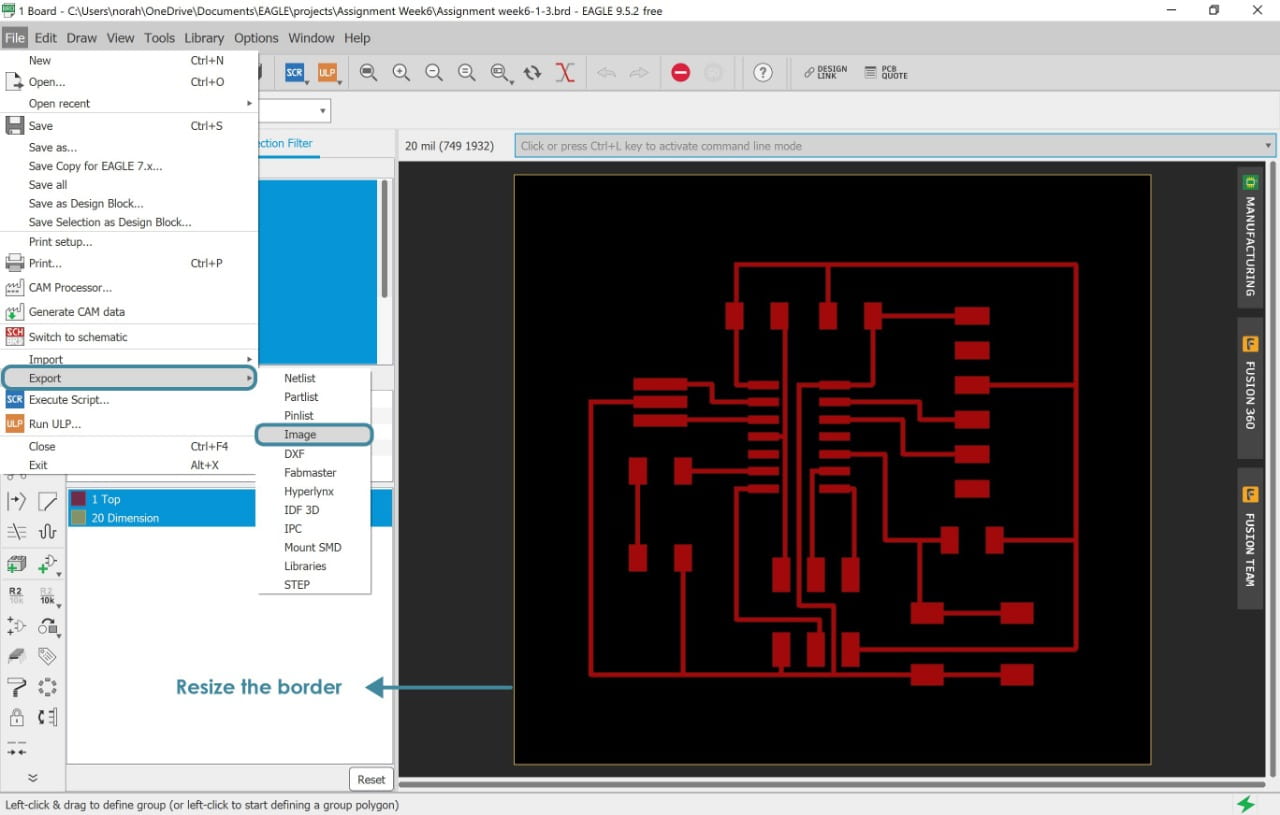Click the Zoom out magnifier icon
The image size is (1280, 815).
click(x=434, y=72)
